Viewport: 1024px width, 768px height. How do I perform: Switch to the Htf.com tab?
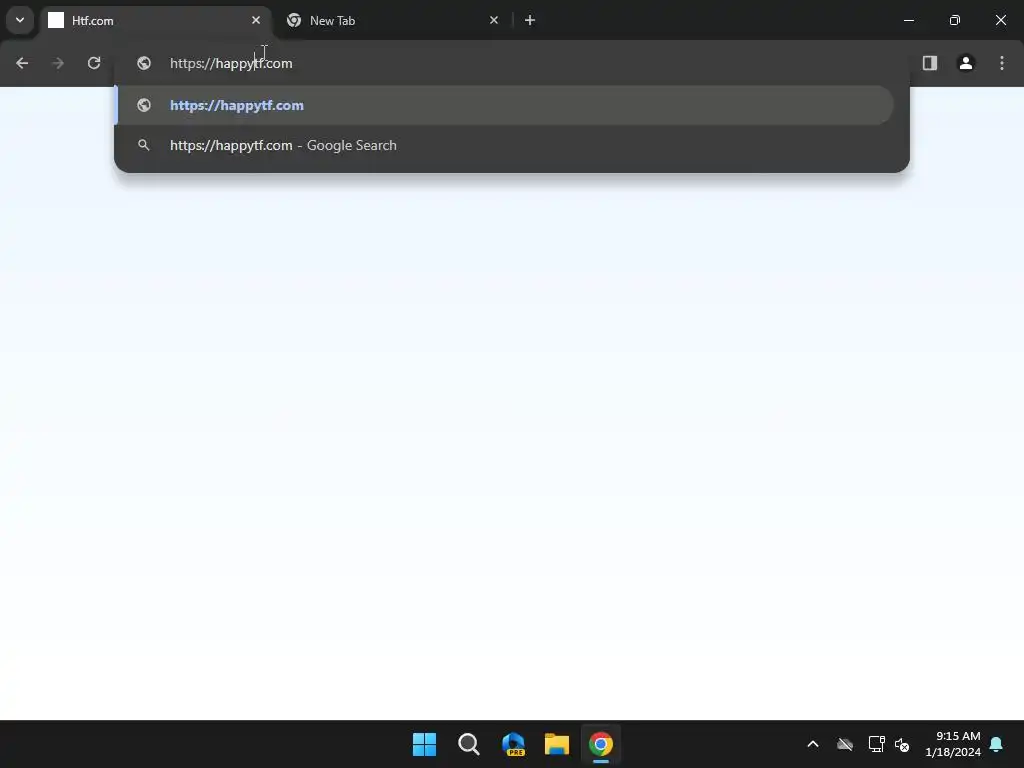pyautogui.click(x=156, y=21)
